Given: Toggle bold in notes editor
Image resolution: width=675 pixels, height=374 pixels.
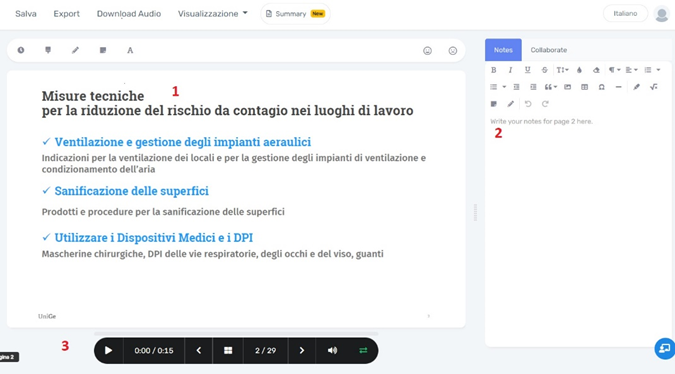Looking at the screenshot, I should coord(494,70).
